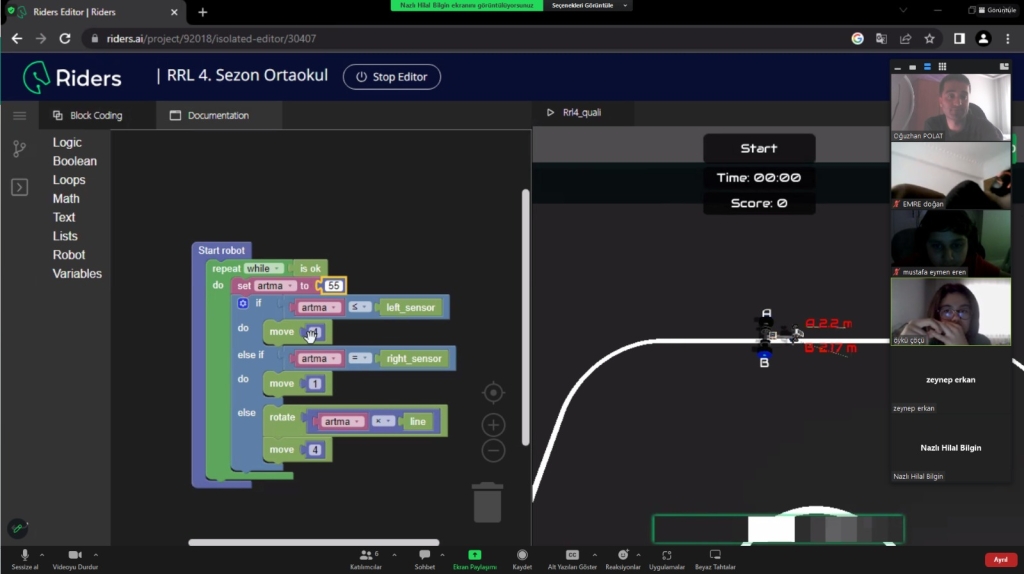Screen dimensions: 1024x574
Task: Select the Robot block category
Action: tap(69, 255)
